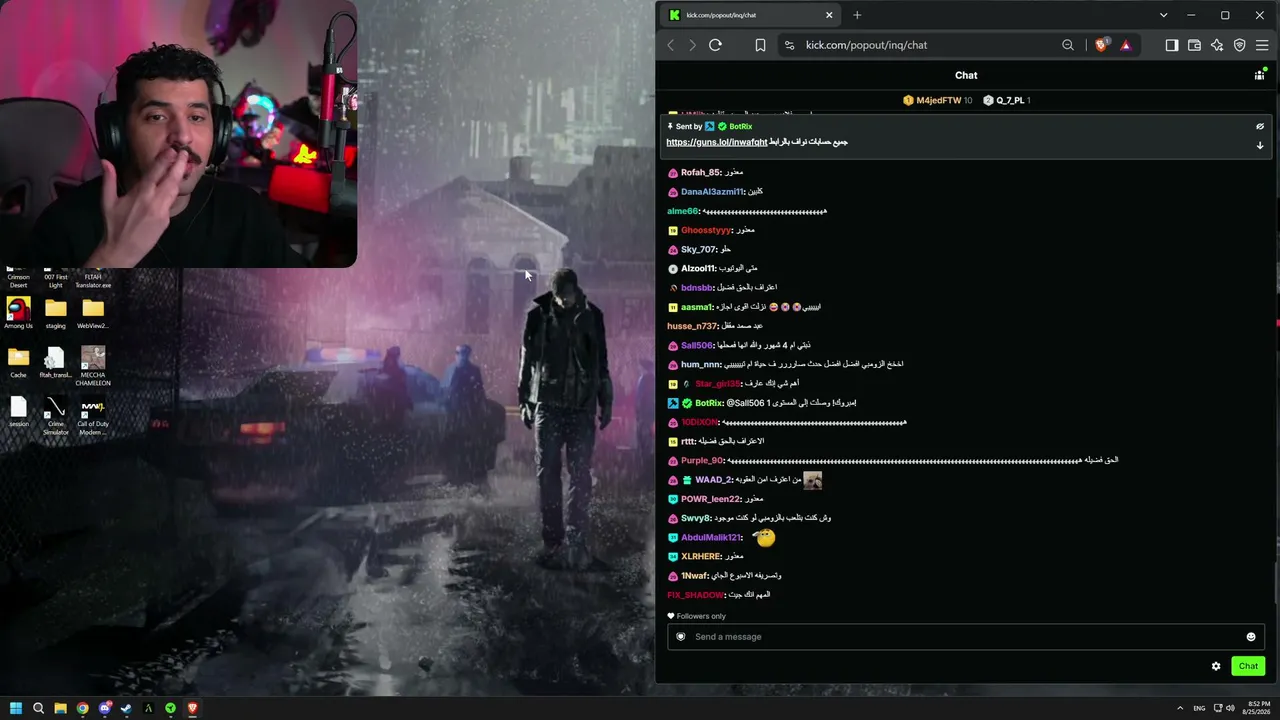Open Discord from the taskbar
This screenshot has height=720, width=1280.
click(x=104, y=708)
